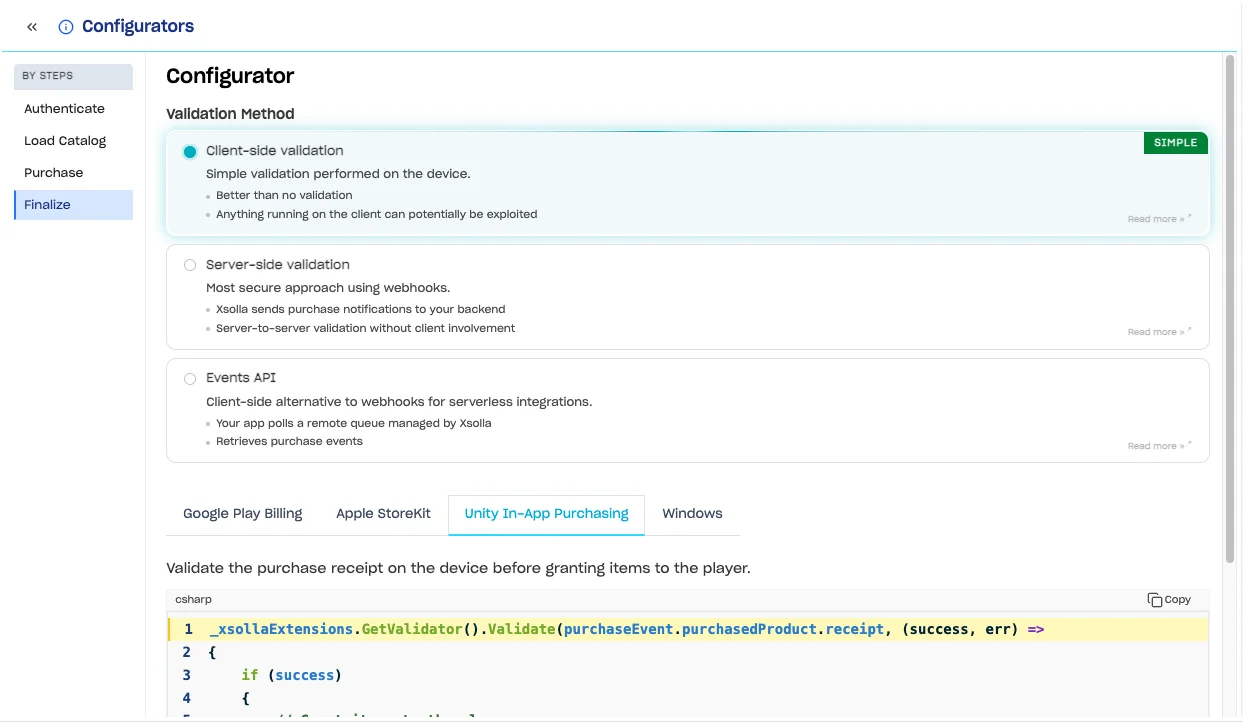
Task: Open the Purchase step
Action: [x=73, y=172]
